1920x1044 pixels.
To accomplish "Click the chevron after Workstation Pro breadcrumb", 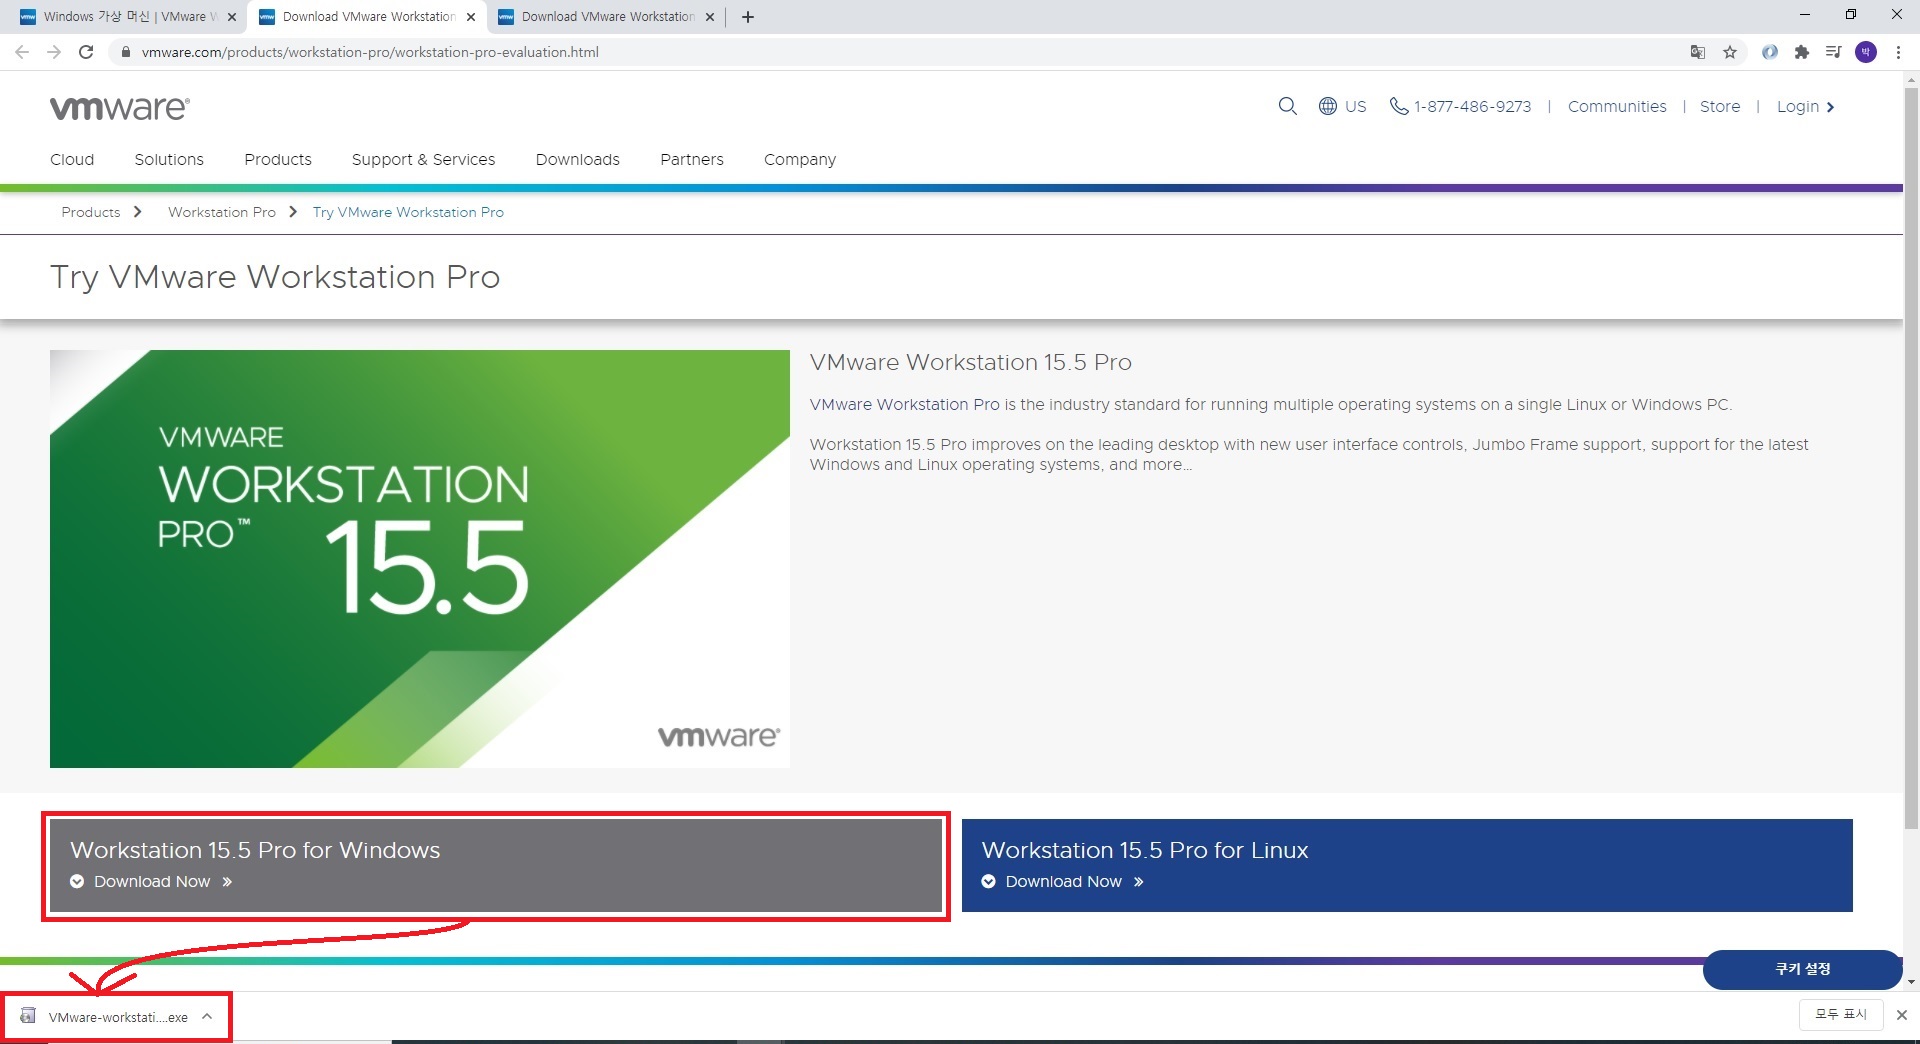I will coord(293,212).
